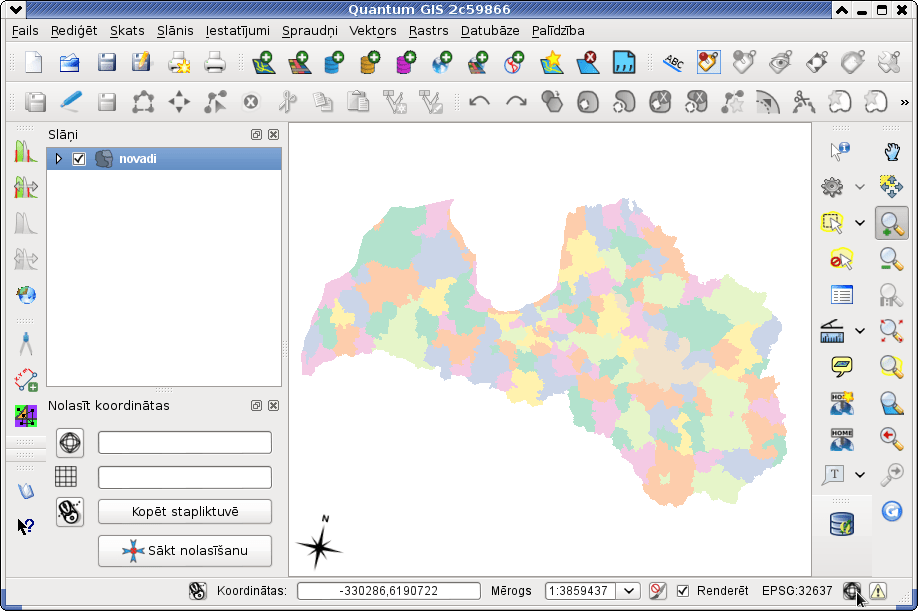Click the ABC labeling tool icon
The height and width of the screenshot is (611, 918).
pos(673,62)
